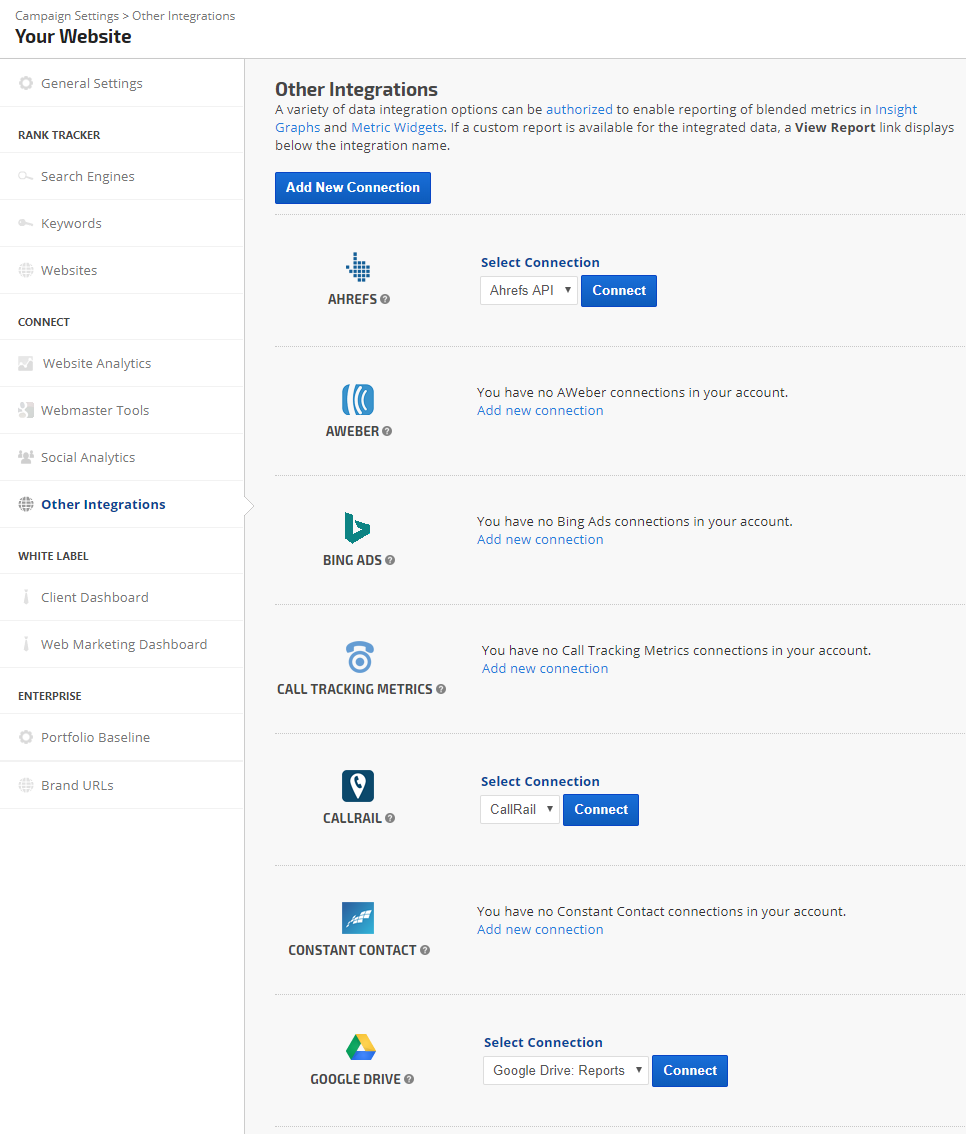
Task: Open the Google Drive: Reports dropdown
Action: 566,1071
